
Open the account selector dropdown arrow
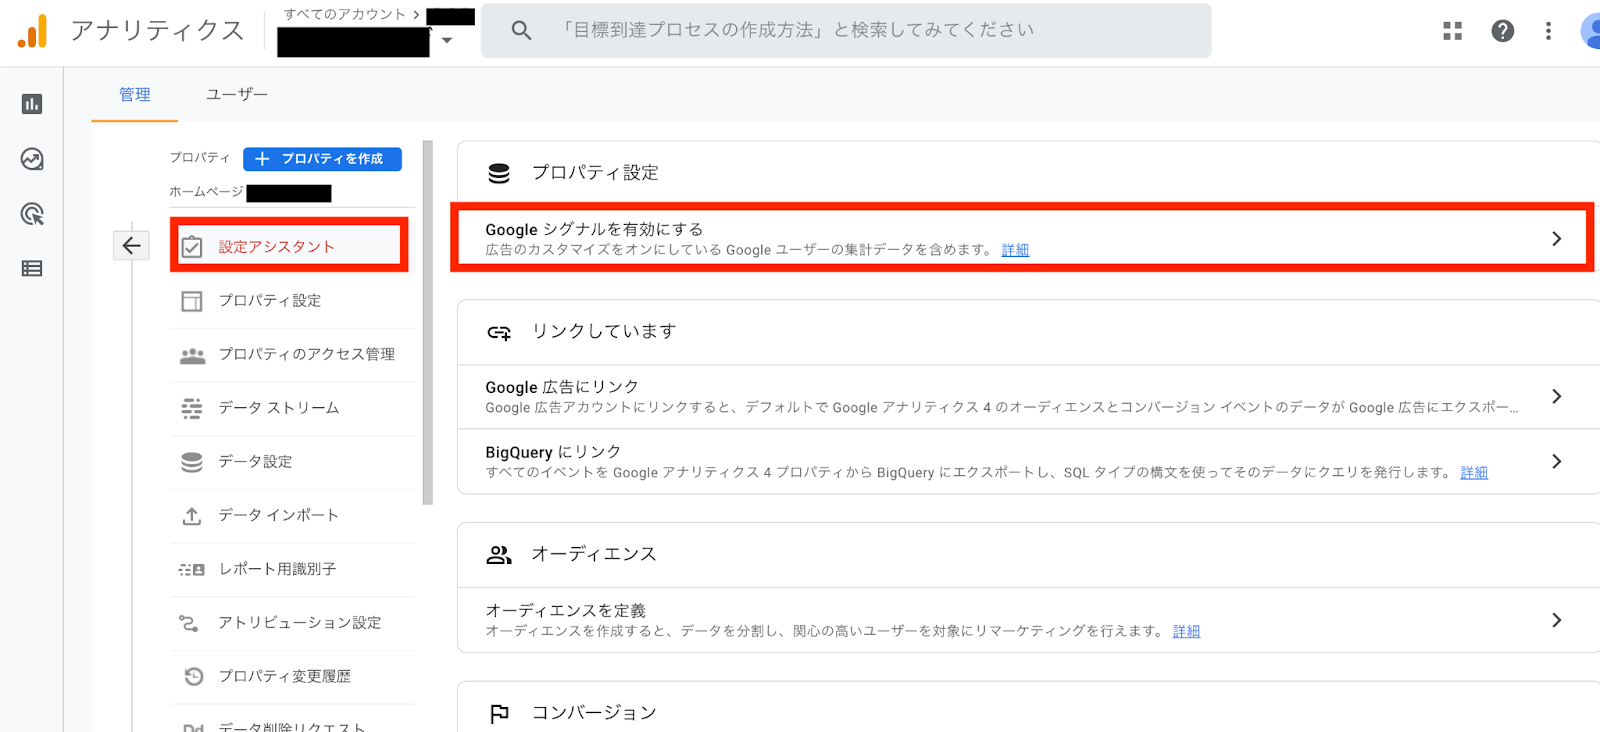tap(447, 41)
